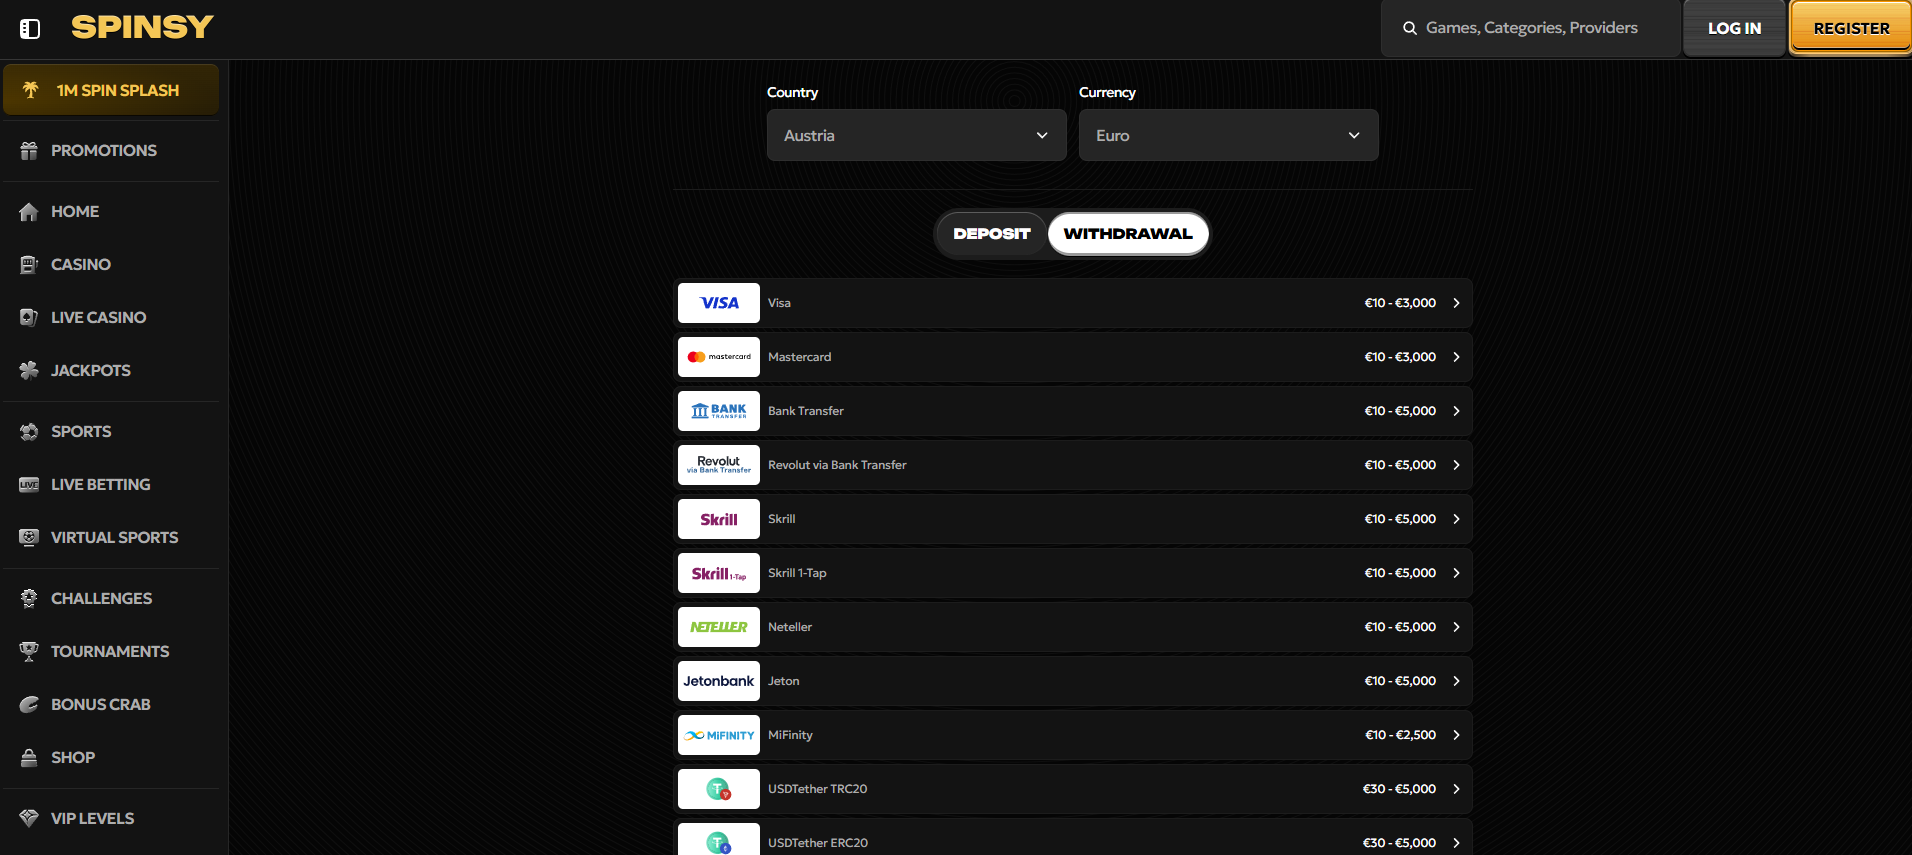Click the shopping bag icon beside Shop
Screen dimensions: 1912x855
tap(29, 758)
